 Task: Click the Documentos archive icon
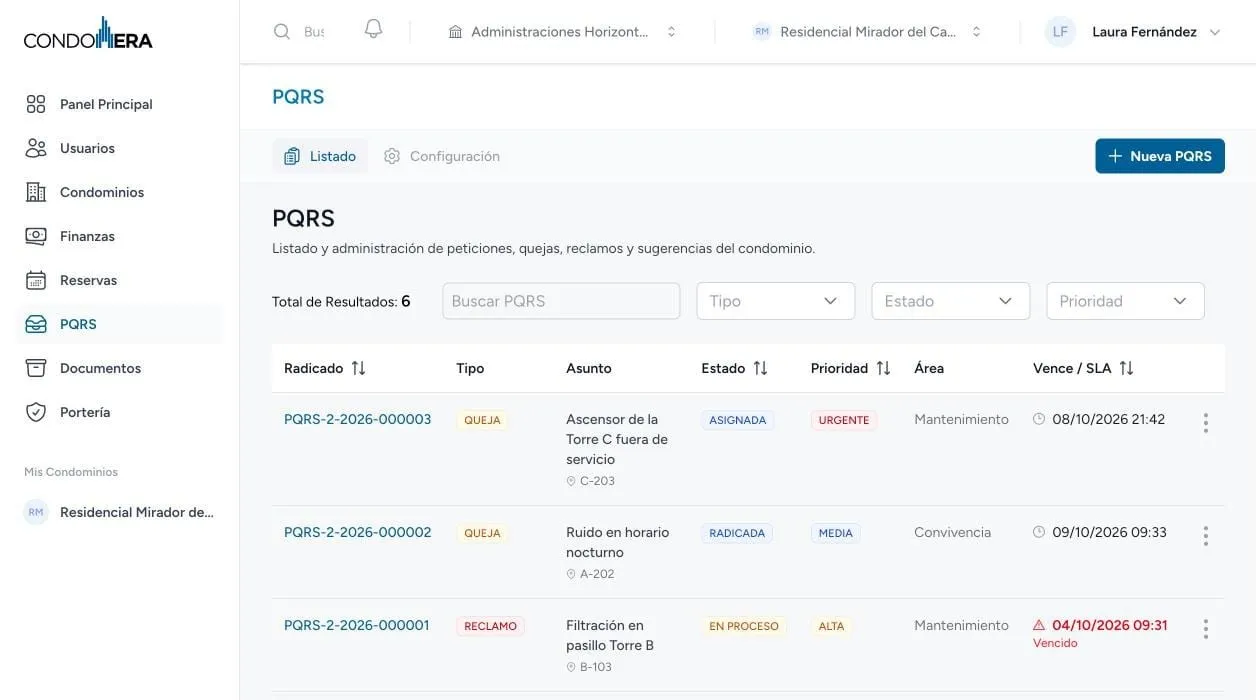pos(36,368)
